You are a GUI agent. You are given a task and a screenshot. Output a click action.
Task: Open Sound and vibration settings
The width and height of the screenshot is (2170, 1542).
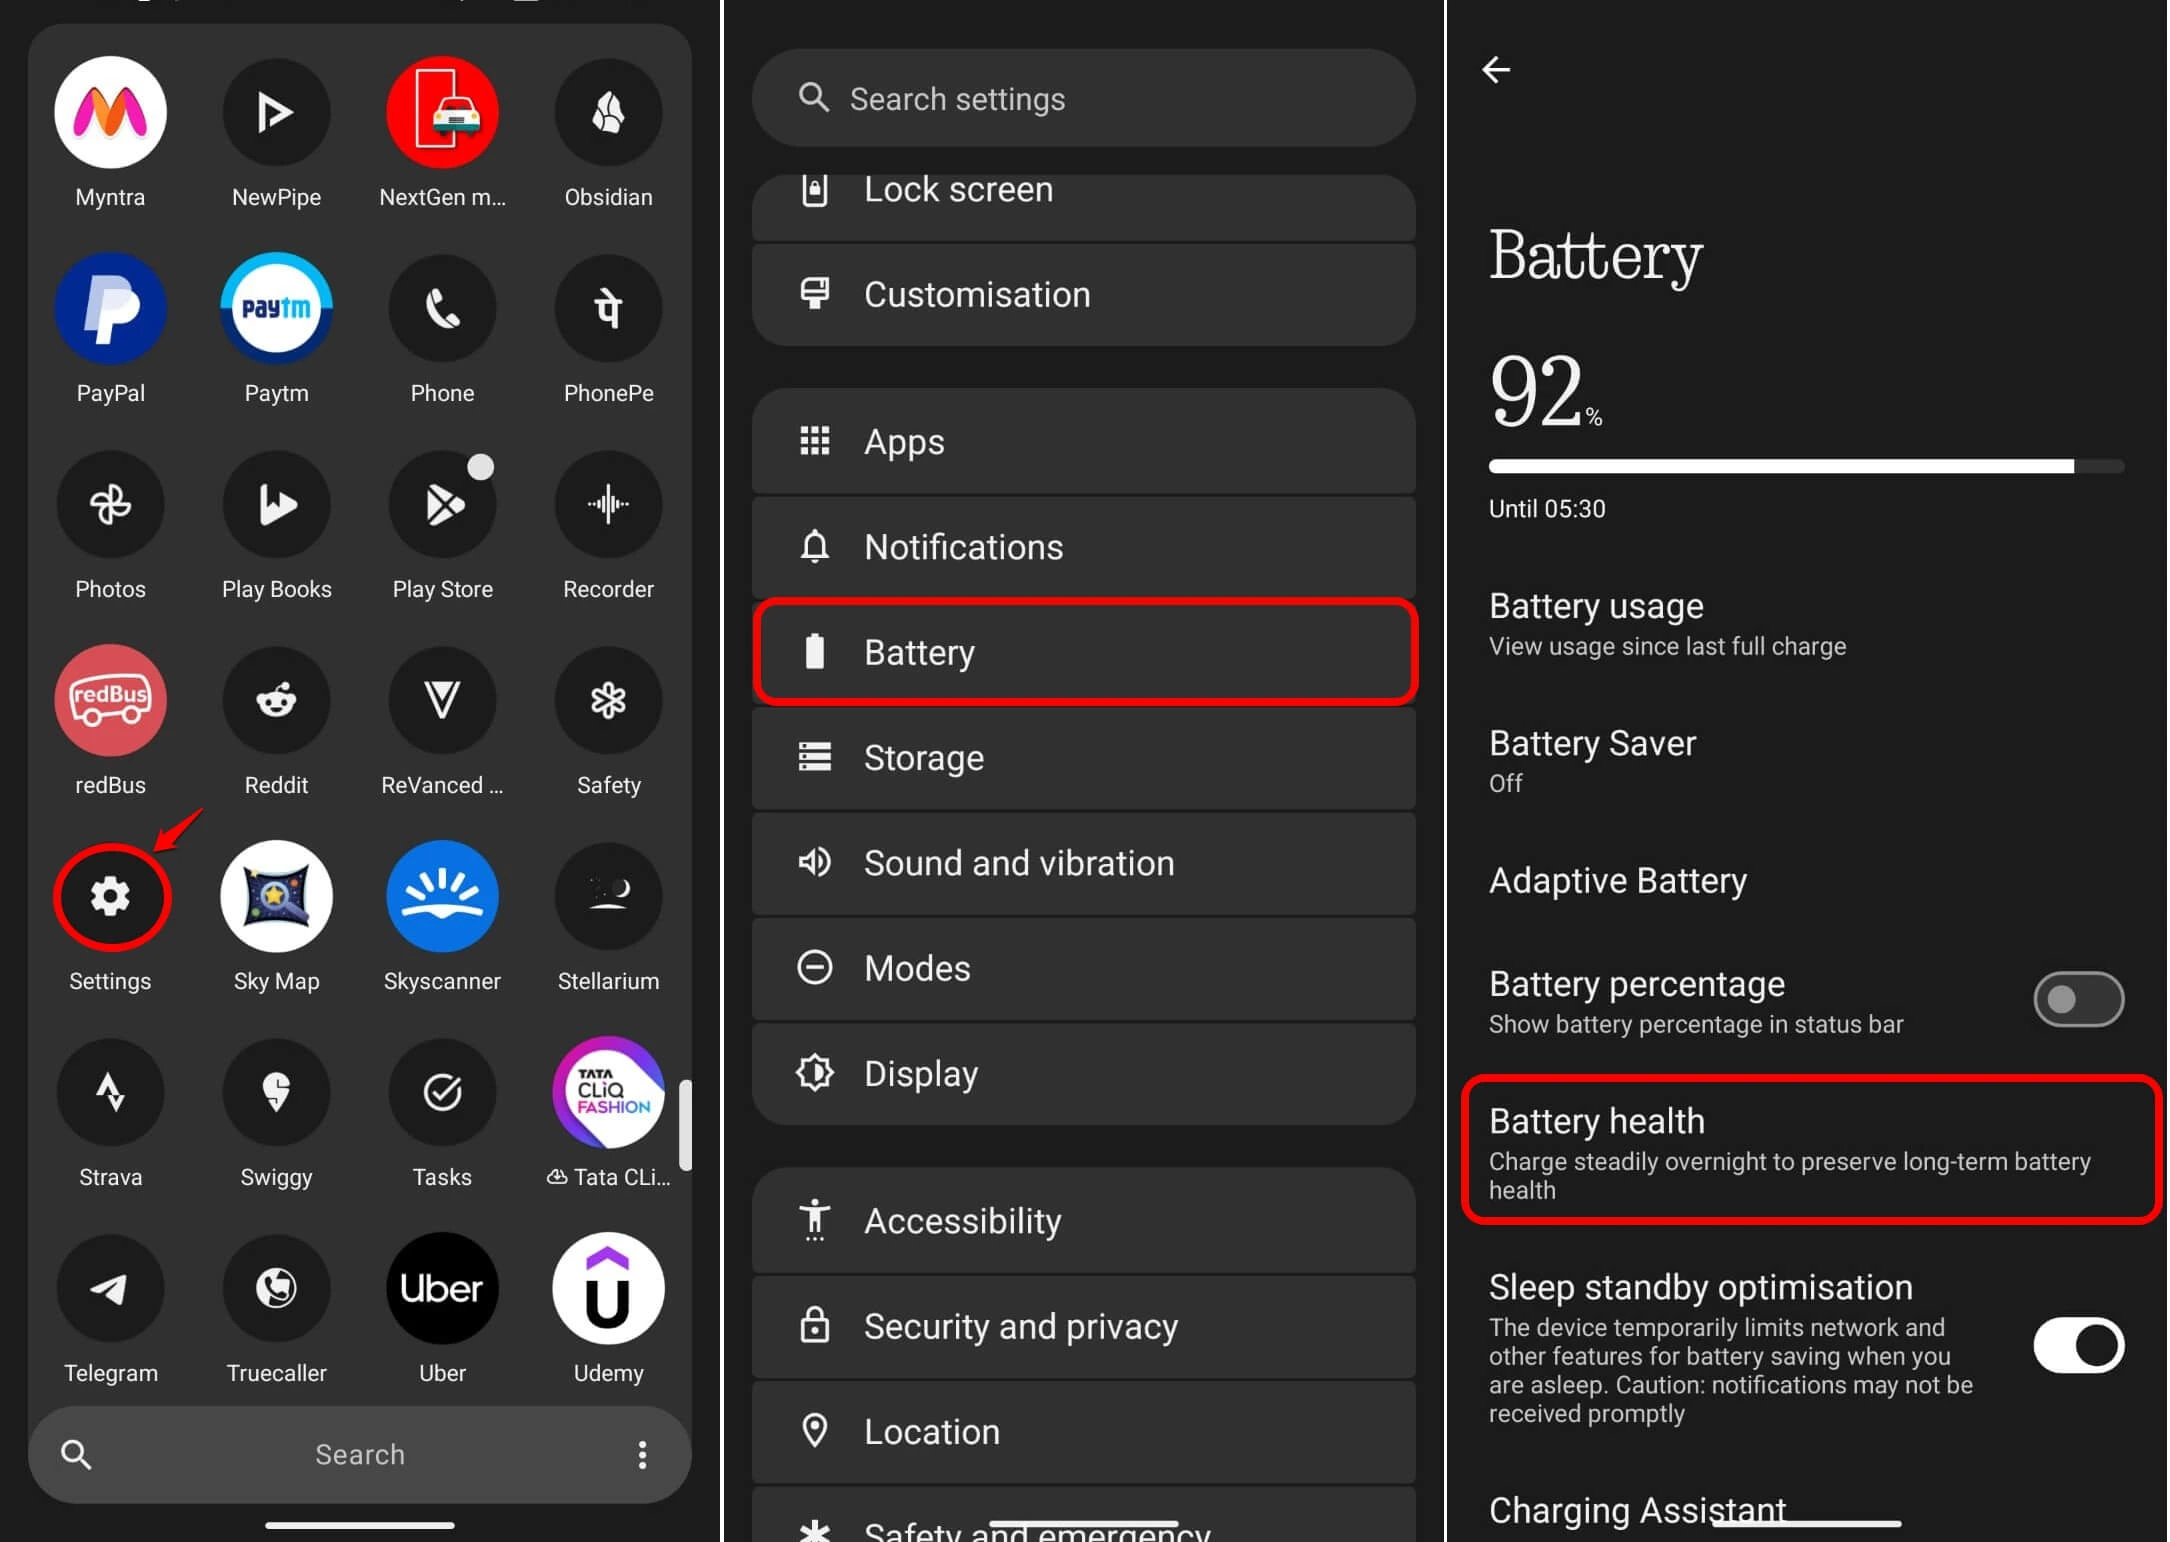click(x=1083, y=863)
